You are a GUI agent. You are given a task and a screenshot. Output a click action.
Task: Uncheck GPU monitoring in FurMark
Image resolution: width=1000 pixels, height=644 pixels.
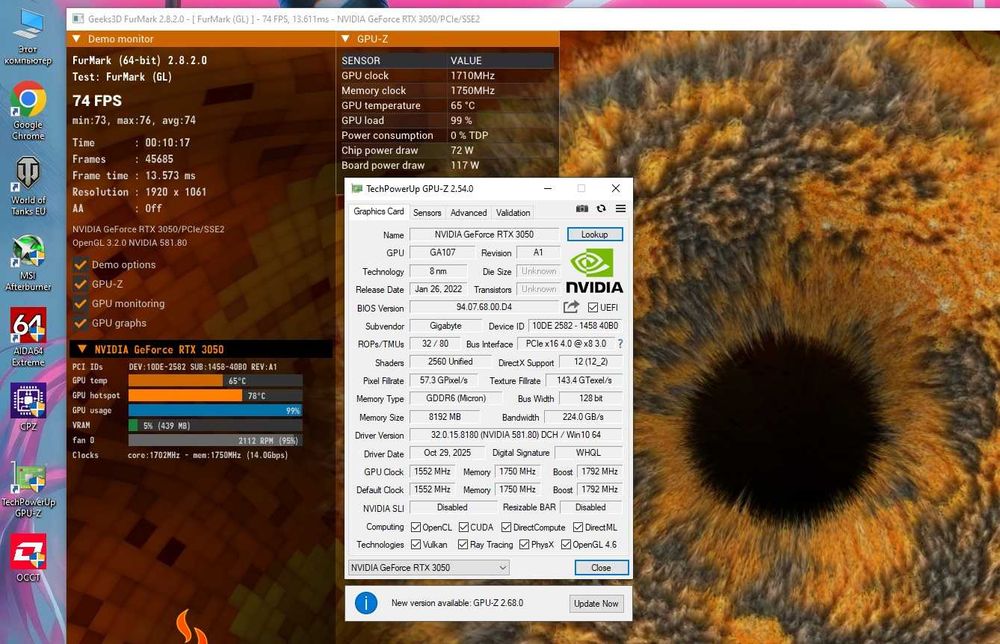(80, 304)
